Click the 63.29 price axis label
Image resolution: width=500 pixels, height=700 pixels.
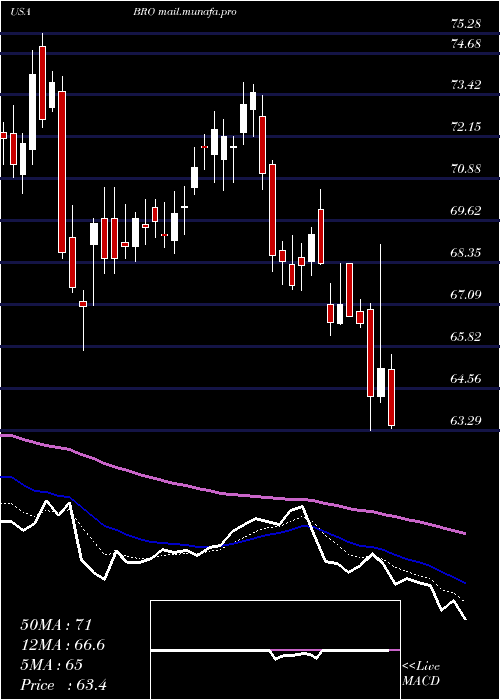pos(466,421)
